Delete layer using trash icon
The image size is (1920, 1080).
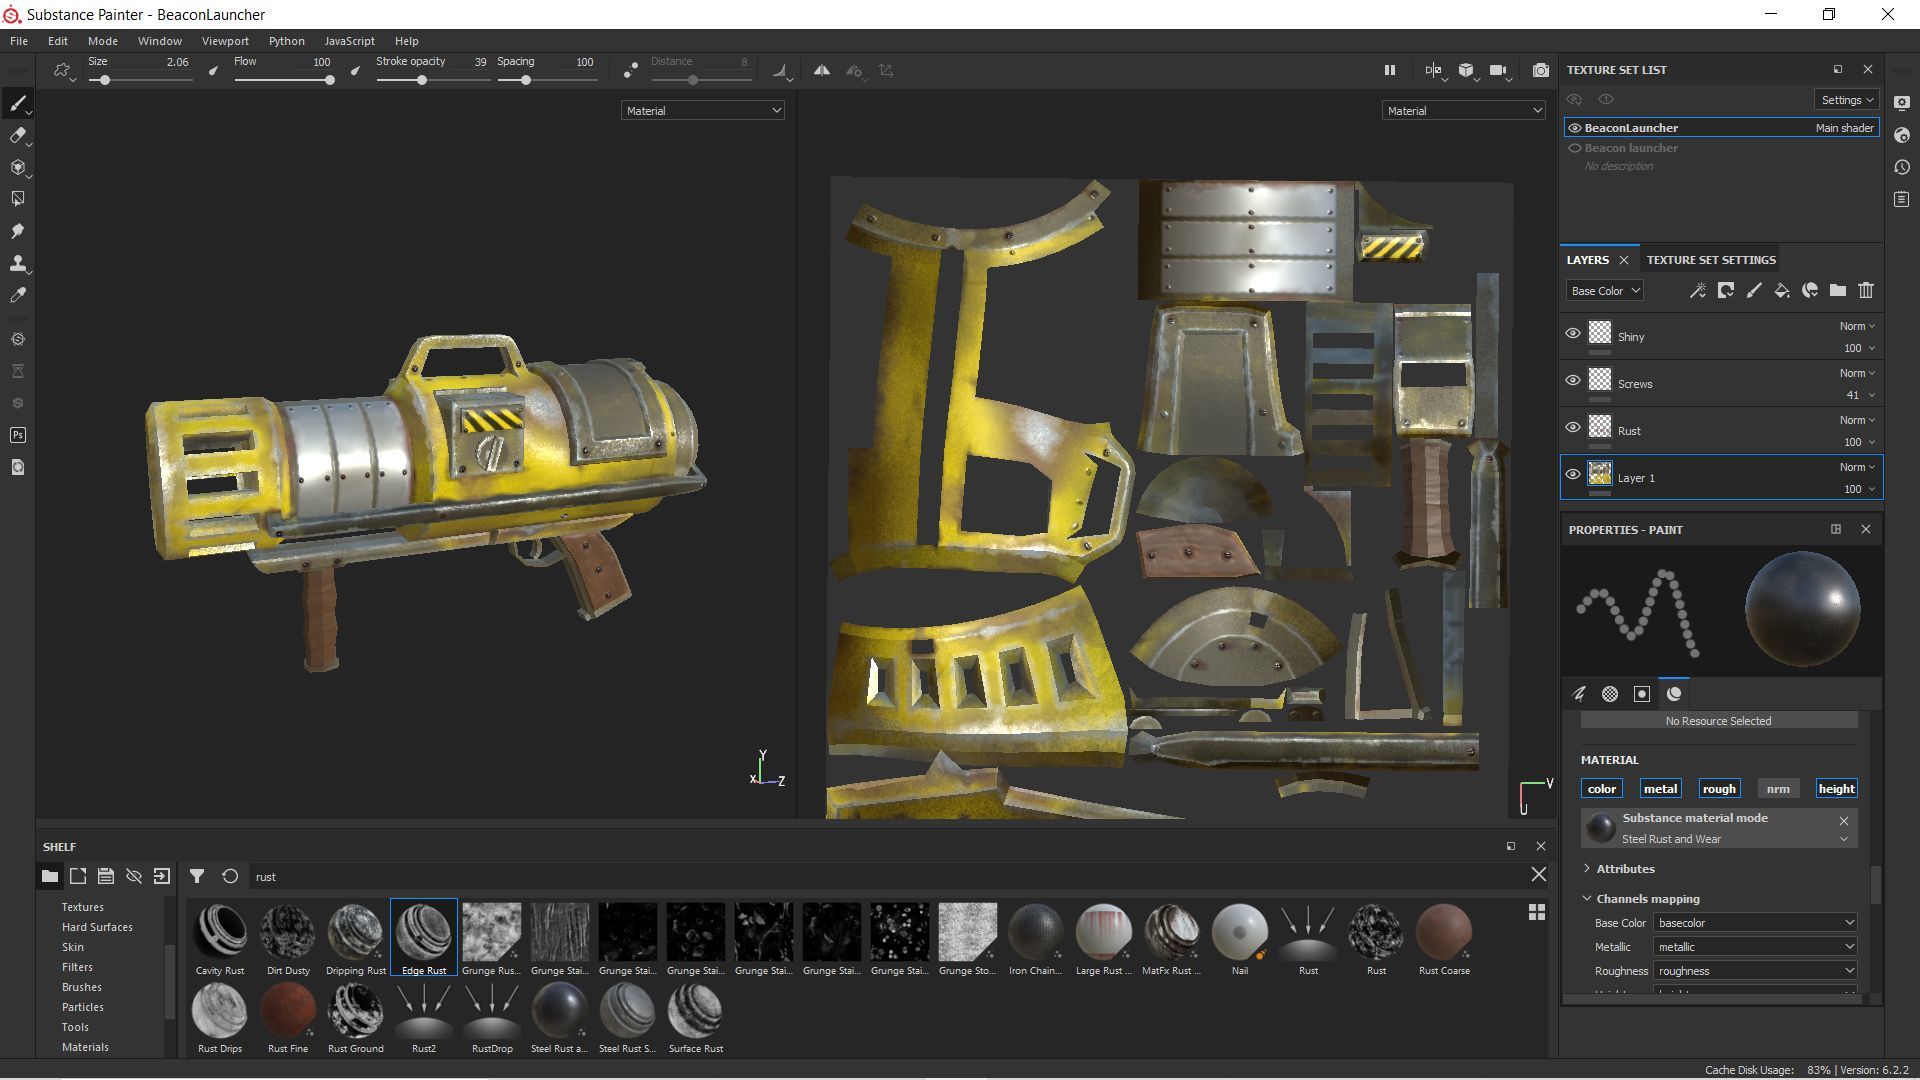(x=1866, y=291)
